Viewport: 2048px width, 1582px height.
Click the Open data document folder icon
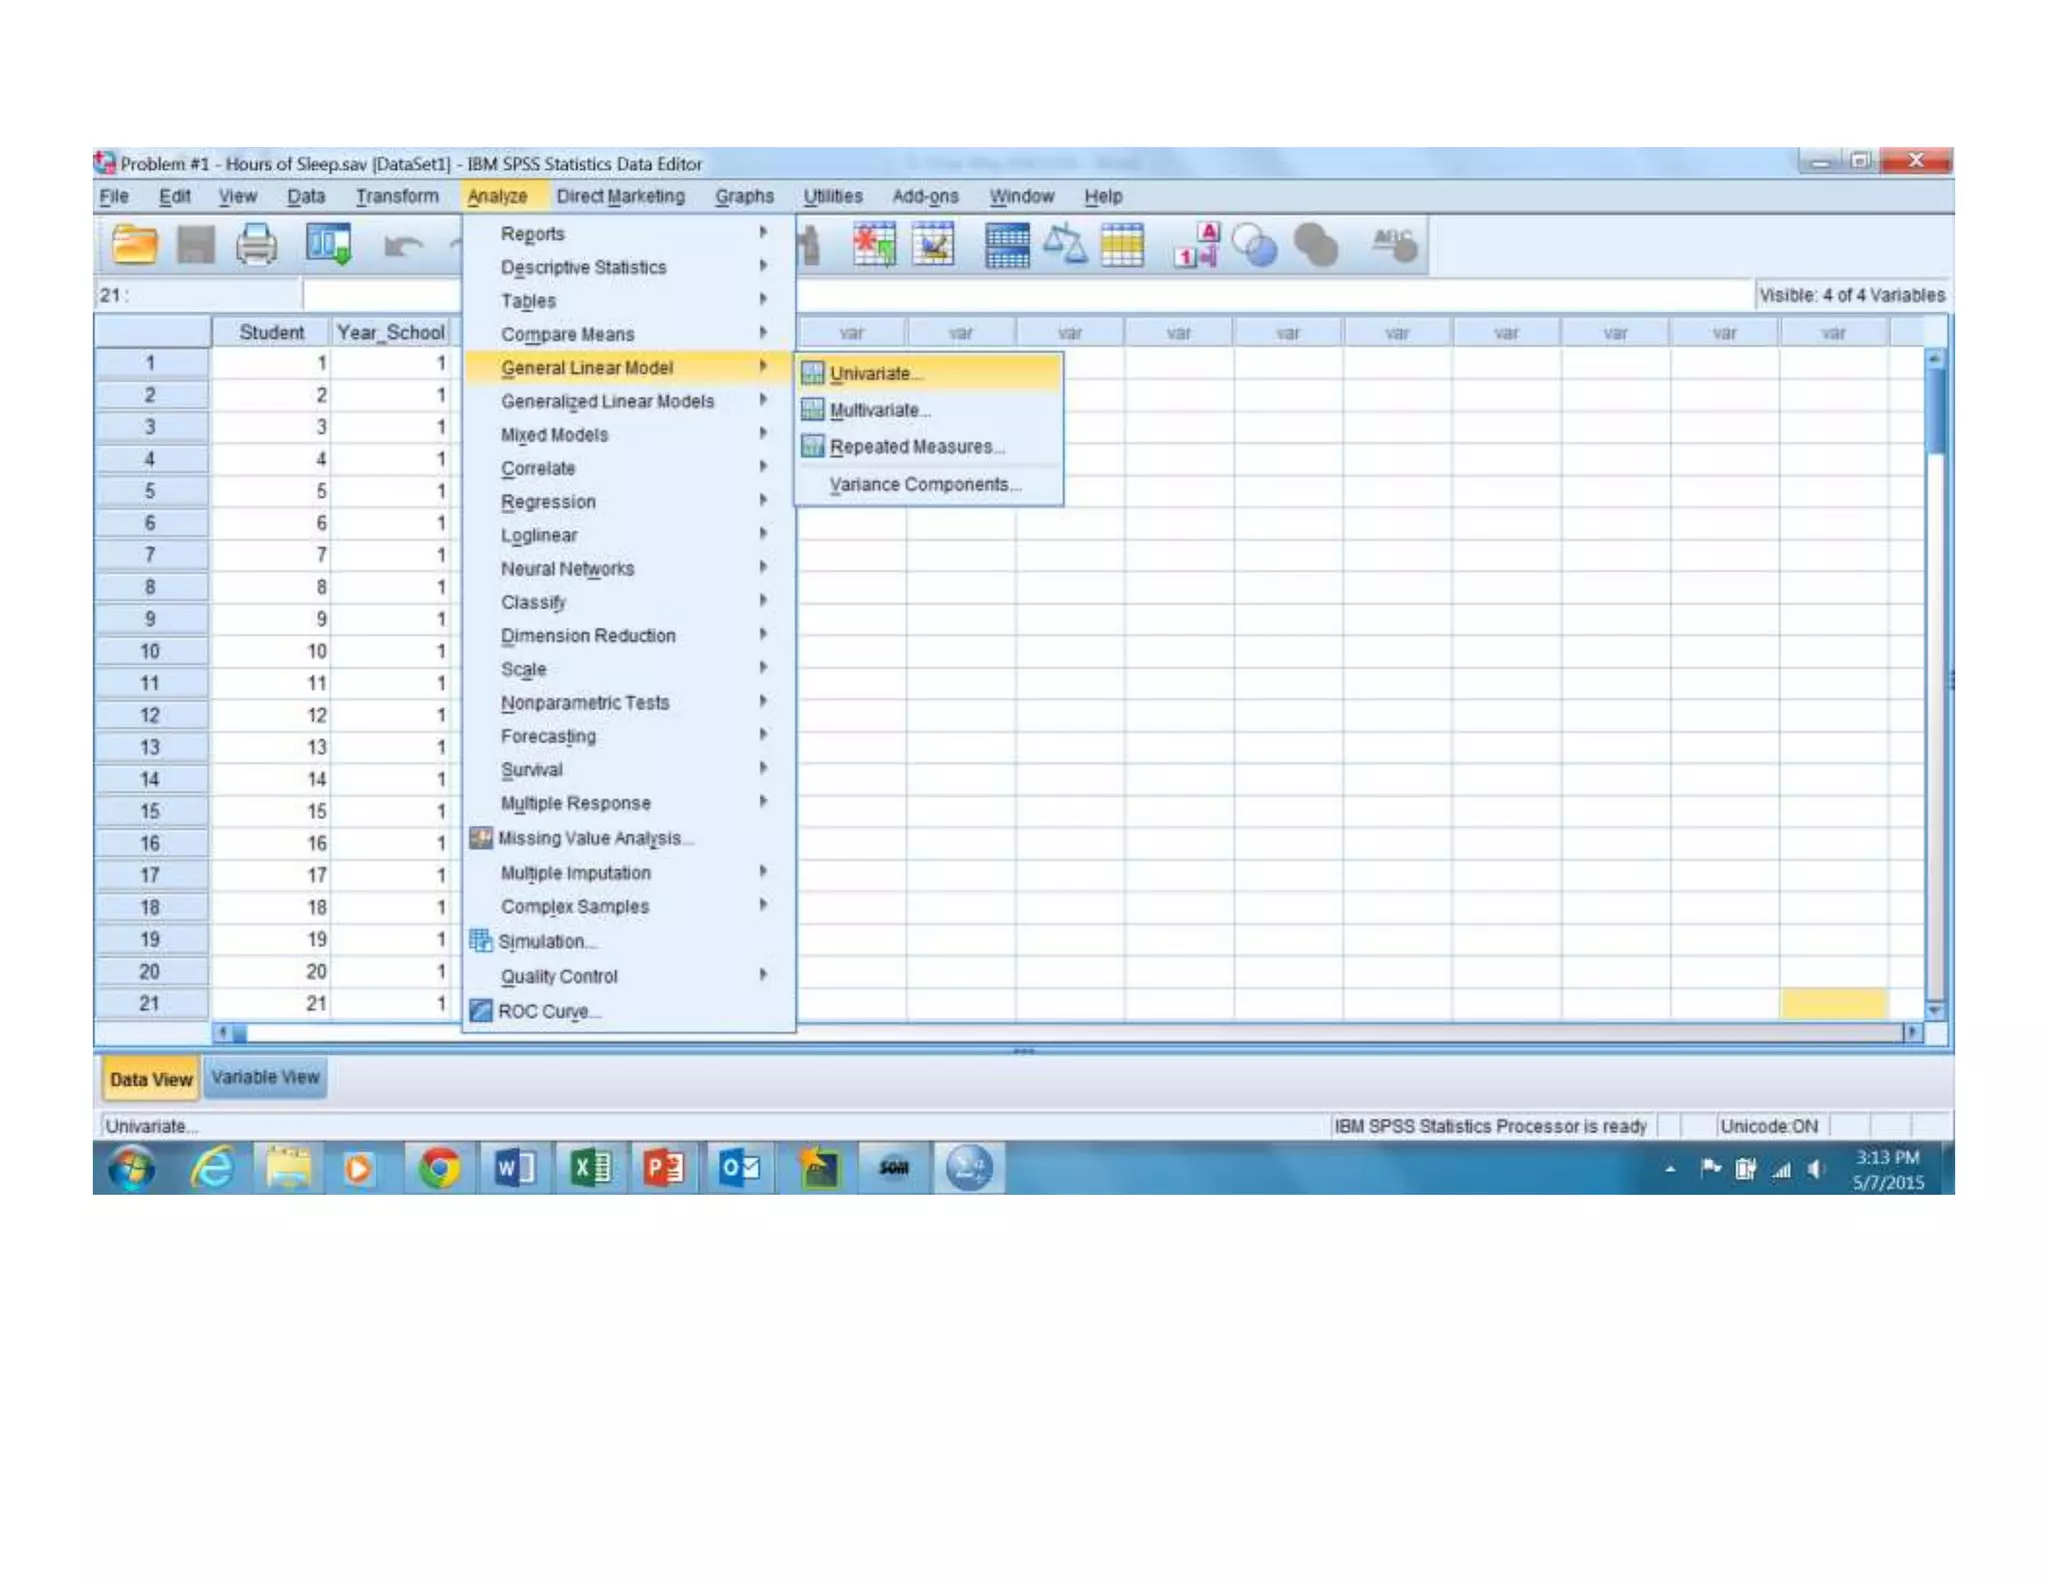(x=134, y=244)
